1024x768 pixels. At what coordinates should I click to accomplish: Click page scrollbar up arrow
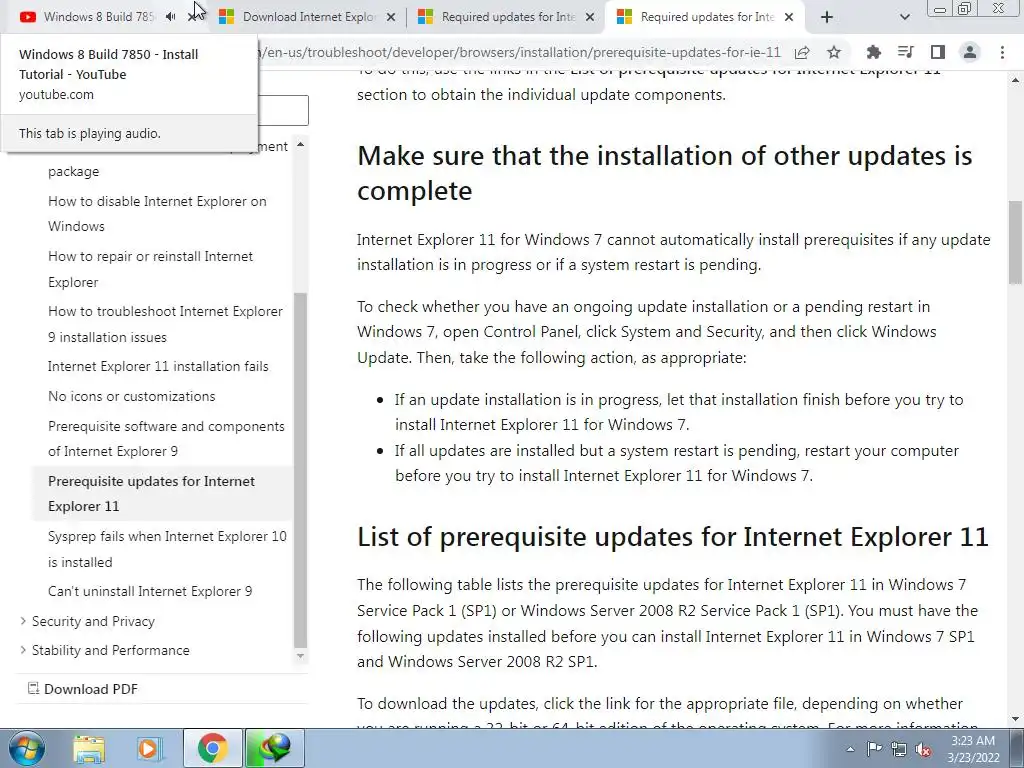coord(1016,80)
